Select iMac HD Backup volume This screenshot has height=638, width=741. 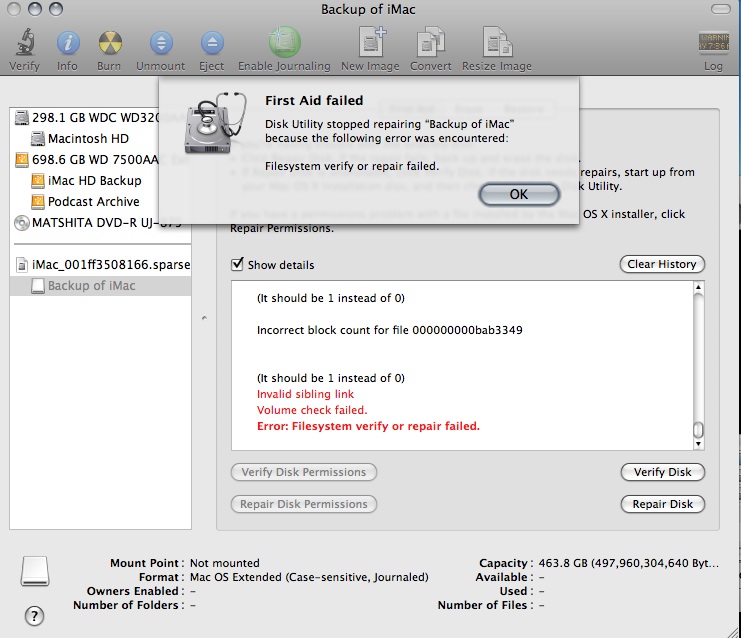94,181
